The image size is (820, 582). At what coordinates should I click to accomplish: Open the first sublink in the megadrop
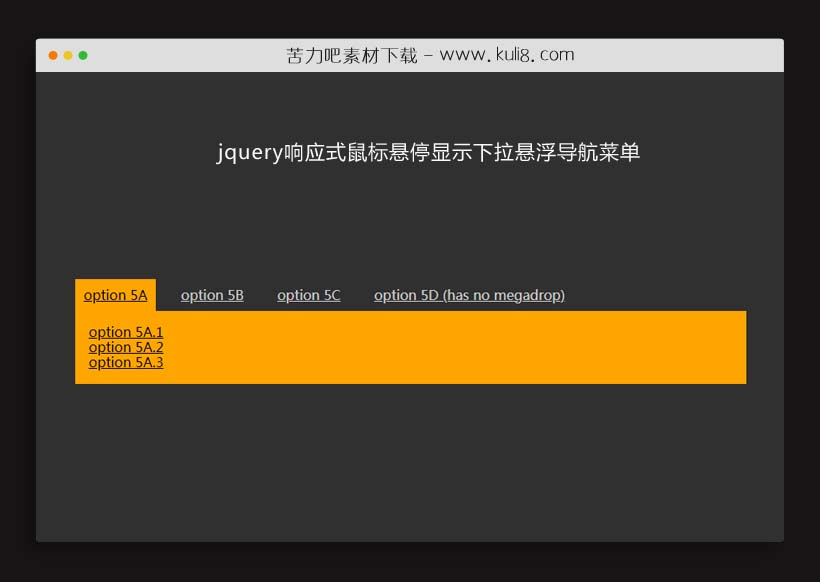[x=126, y=332]
